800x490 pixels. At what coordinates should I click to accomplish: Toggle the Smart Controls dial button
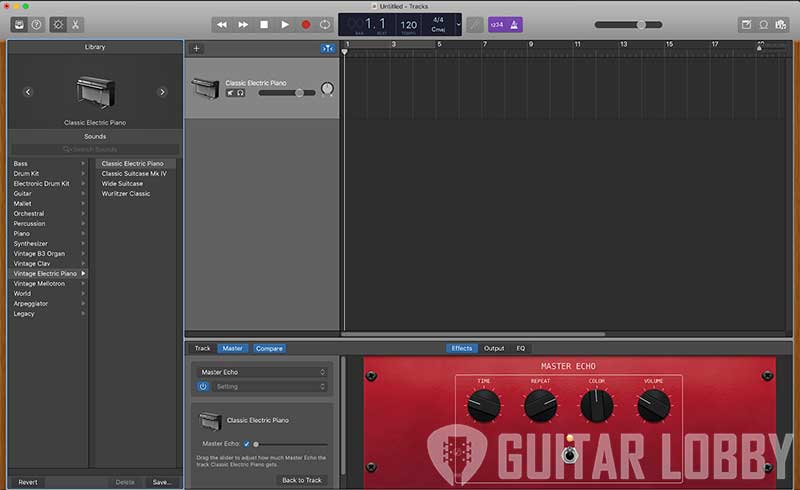pyautogui.click(x=58, y=24)
